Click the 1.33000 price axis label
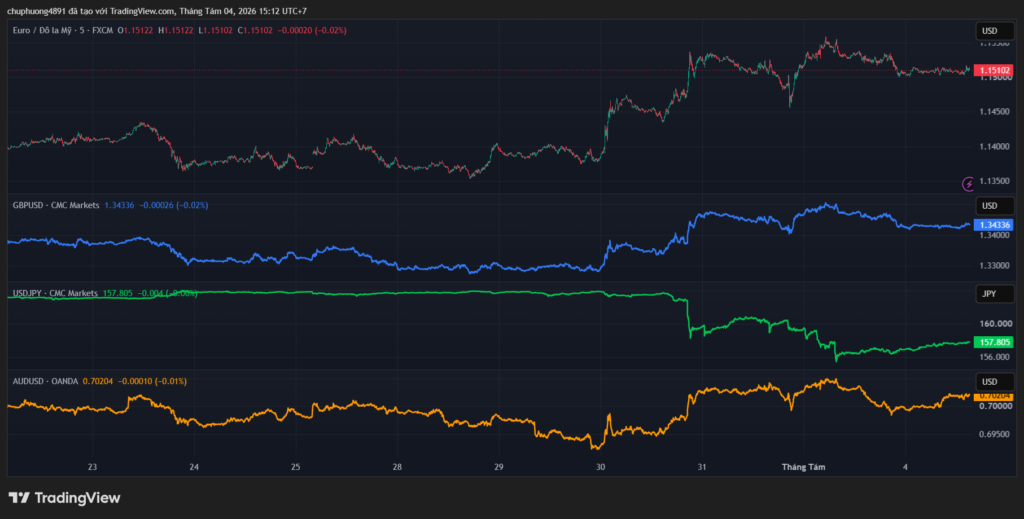This screenshot has width=1024, height=519. [x=995, y=266]
